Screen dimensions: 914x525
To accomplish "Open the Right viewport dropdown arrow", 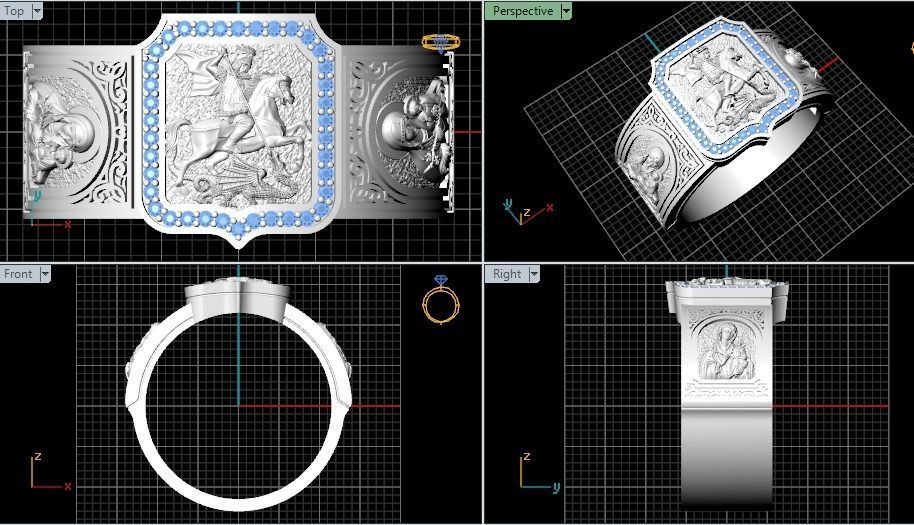I will pos(534,273).
